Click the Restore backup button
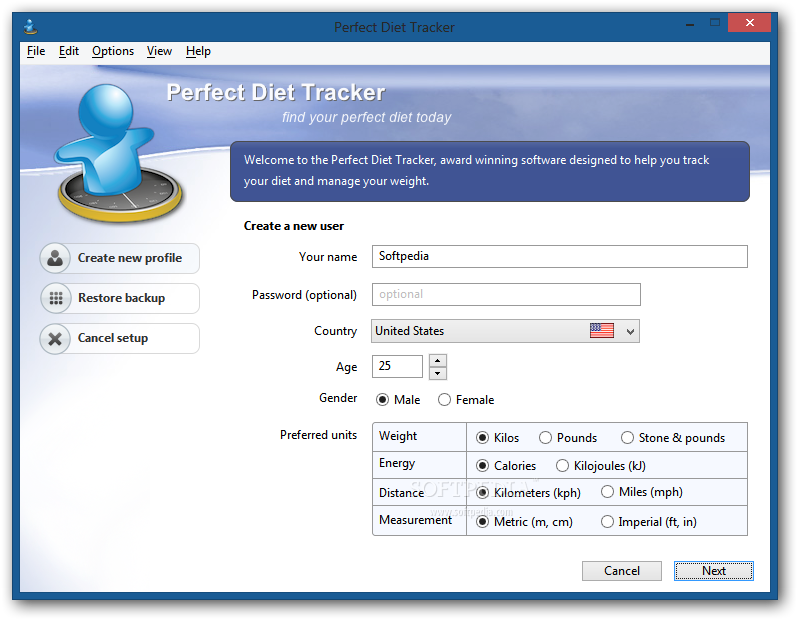 tap(120, 298)
